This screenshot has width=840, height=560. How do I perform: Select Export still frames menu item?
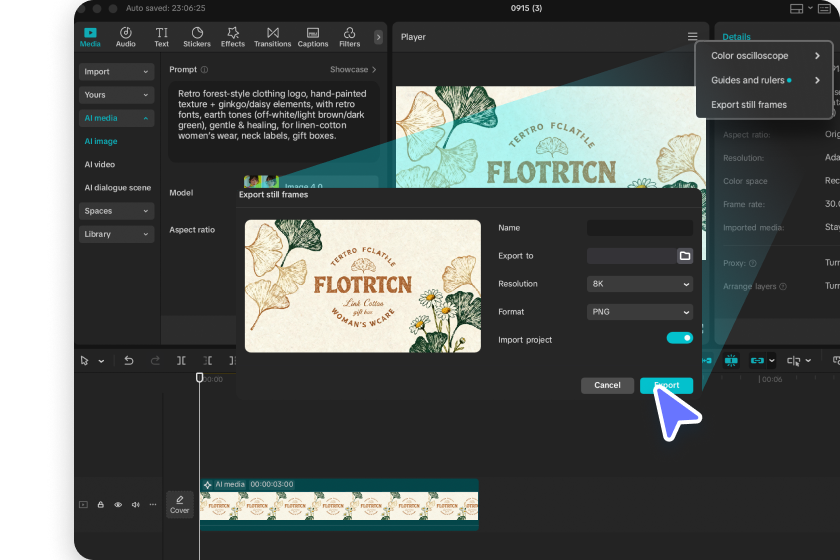(749, 104)
